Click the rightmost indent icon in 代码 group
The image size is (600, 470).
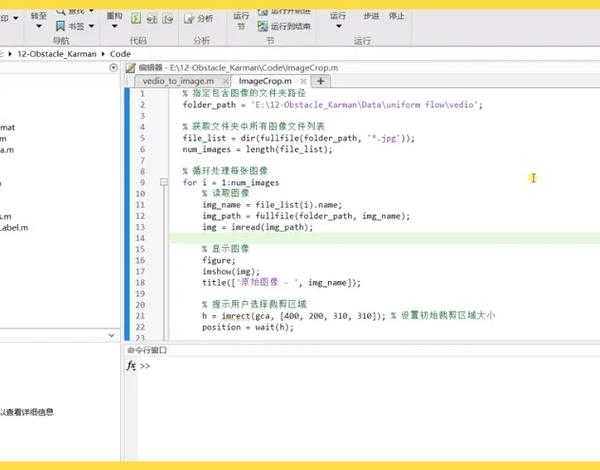[168, 18]
